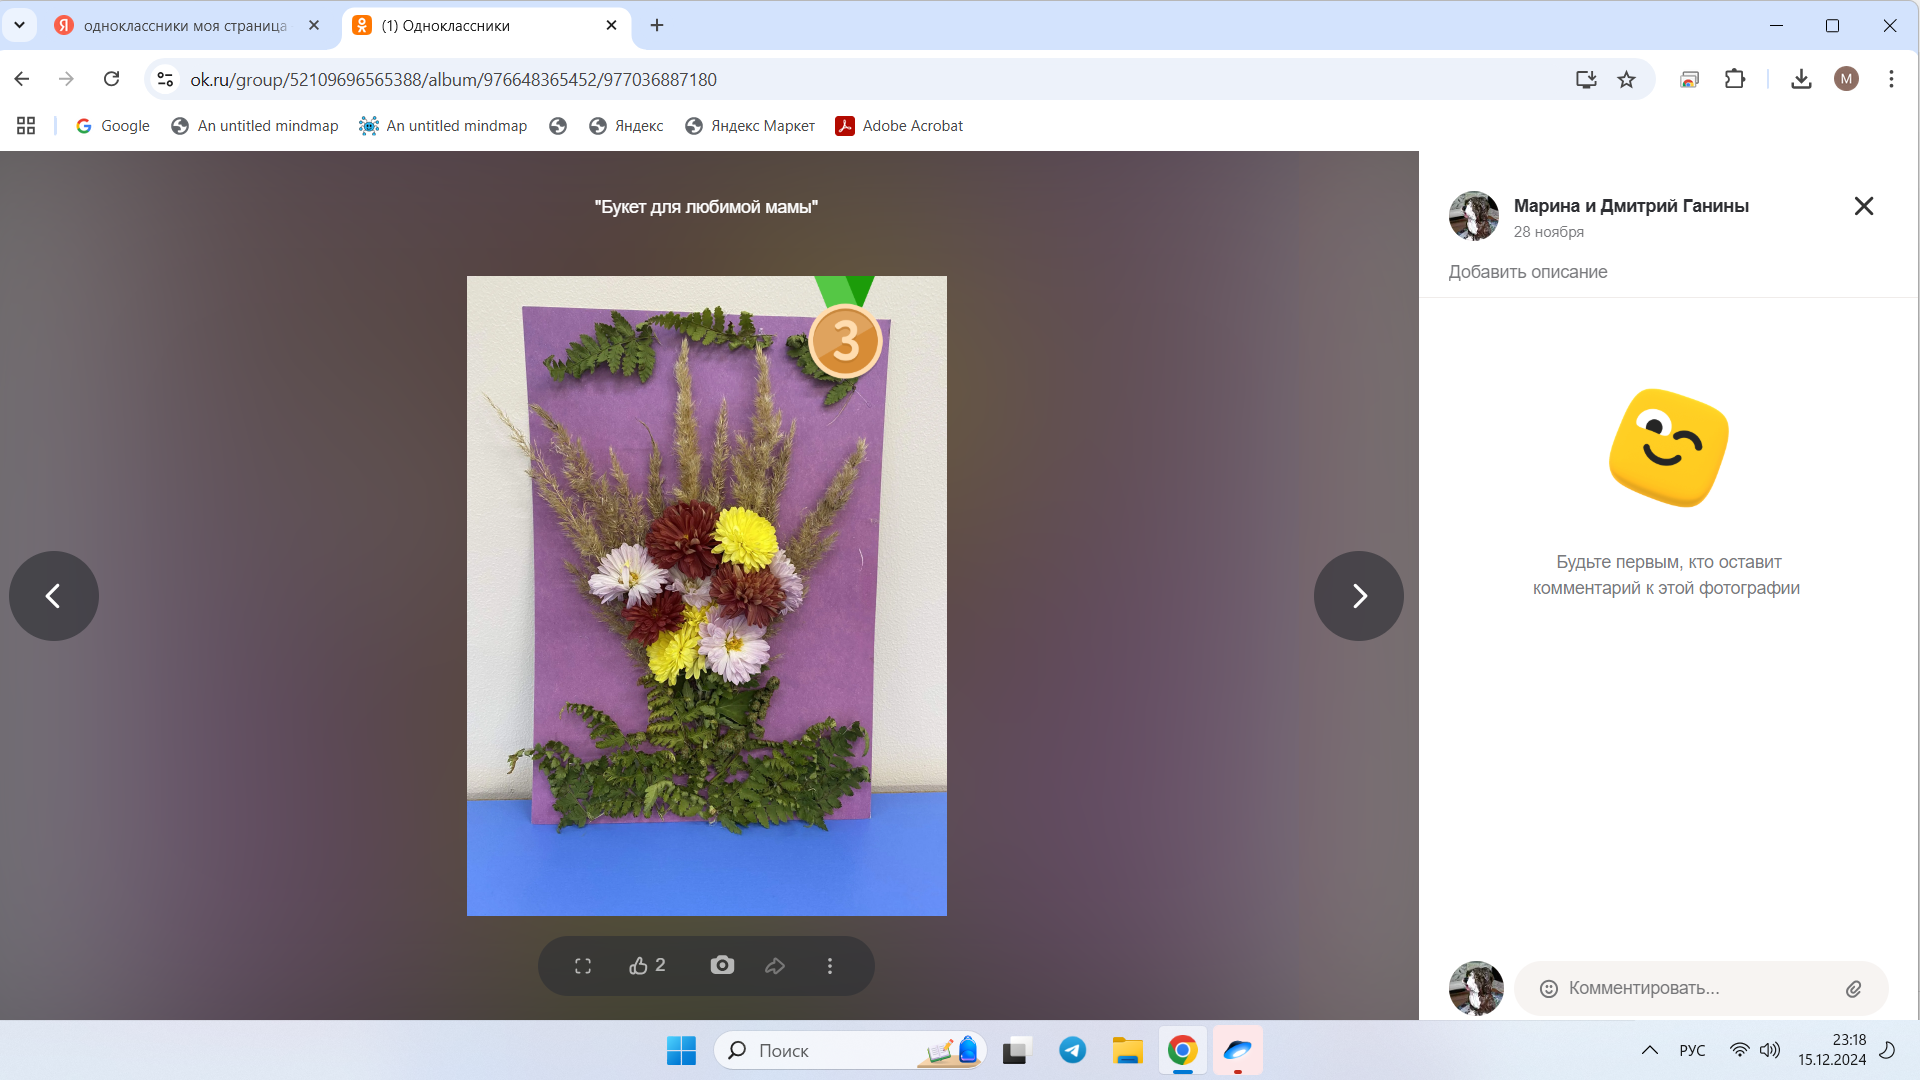Open second An untitled mindmap bookmark with gear icon

click(x=443, y=126)
